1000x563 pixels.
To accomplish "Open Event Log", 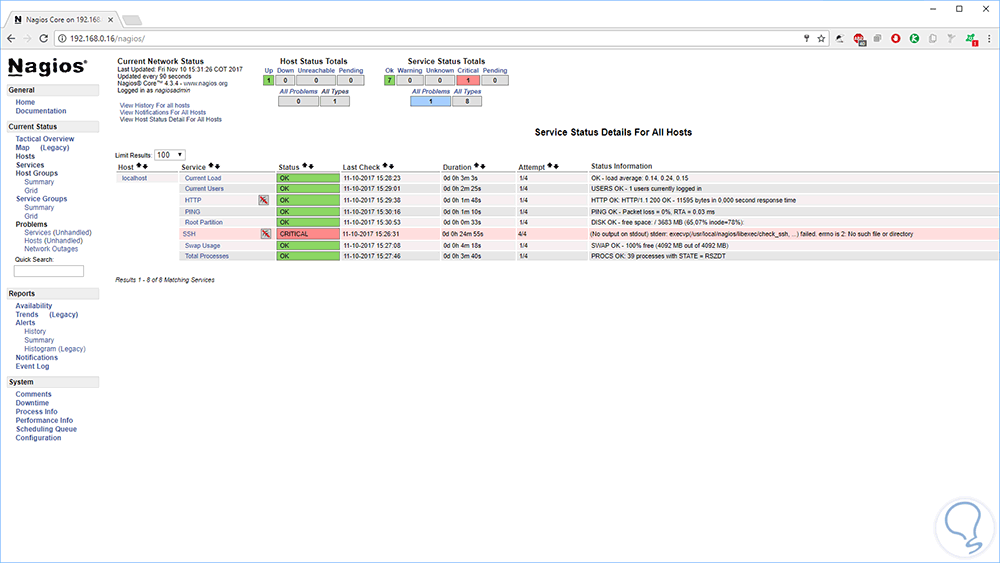I will point(32,366).
